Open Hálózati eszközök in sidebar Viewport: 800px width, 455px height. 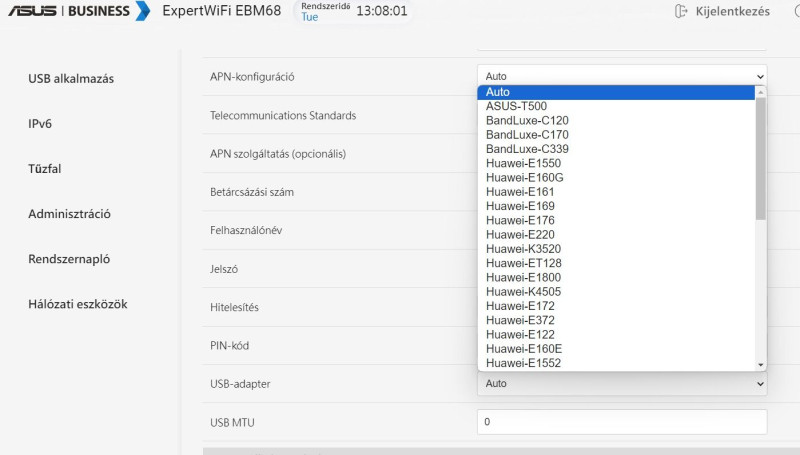[x=78, y=304]
